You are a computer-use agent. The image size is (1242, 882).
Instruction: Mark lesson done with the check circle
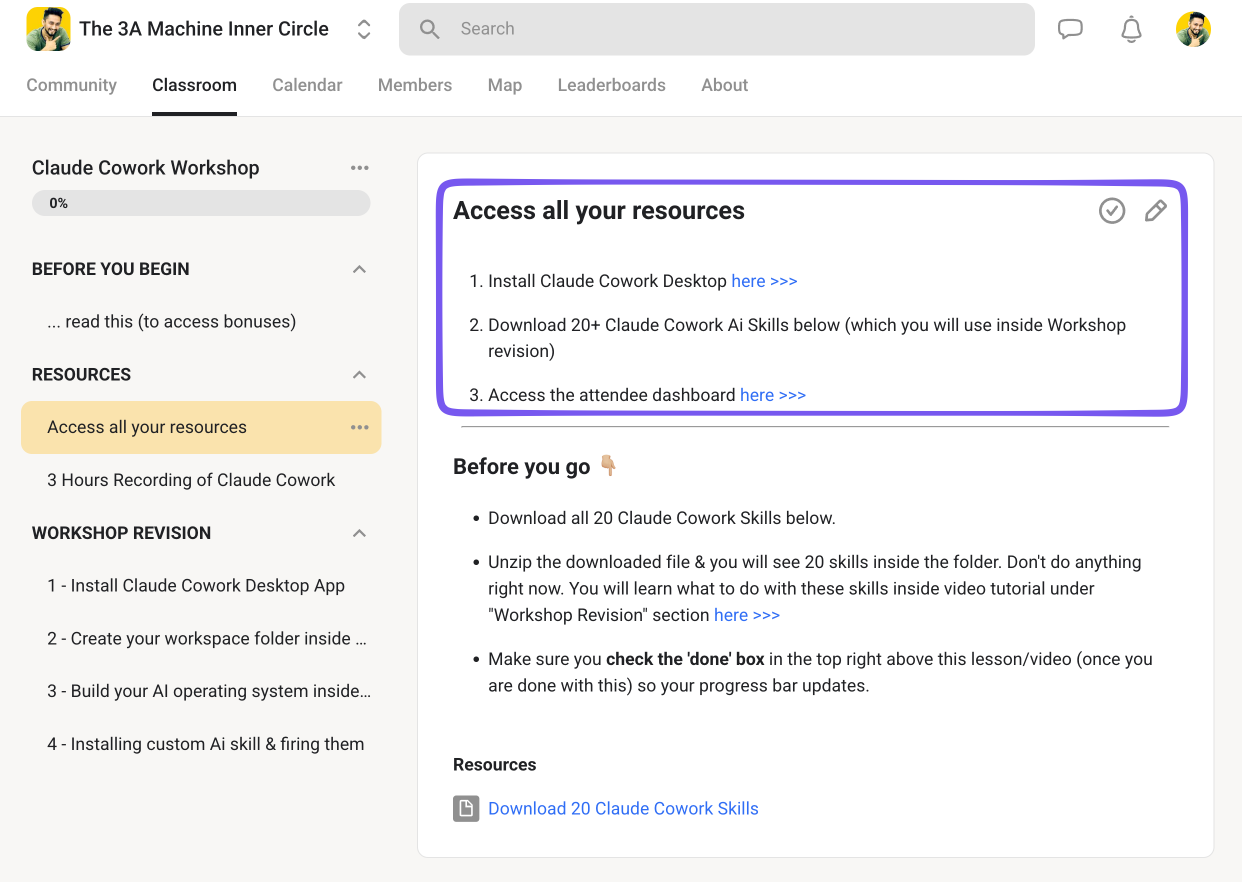(x=1112, y=210)
